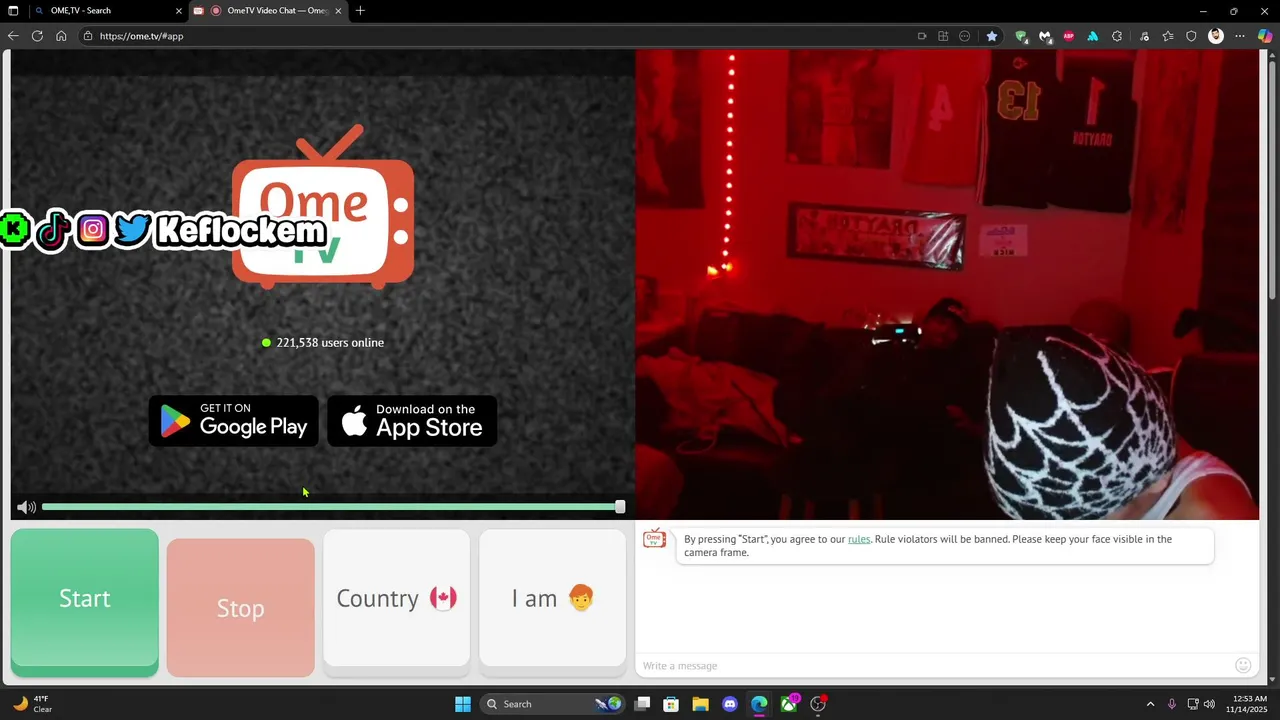1280x720 pixels.
Task: Click the volume slider handle
Action: 620,507
